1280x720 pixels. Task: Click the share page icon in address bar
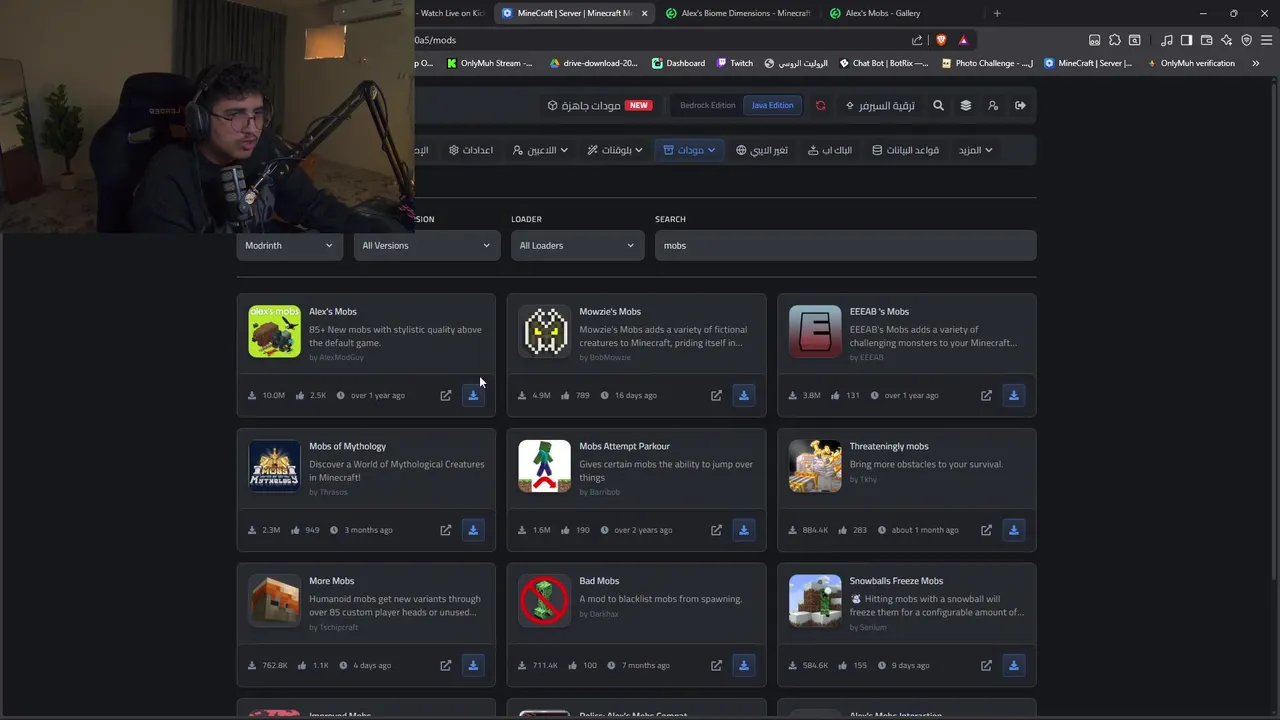[917, 40]
